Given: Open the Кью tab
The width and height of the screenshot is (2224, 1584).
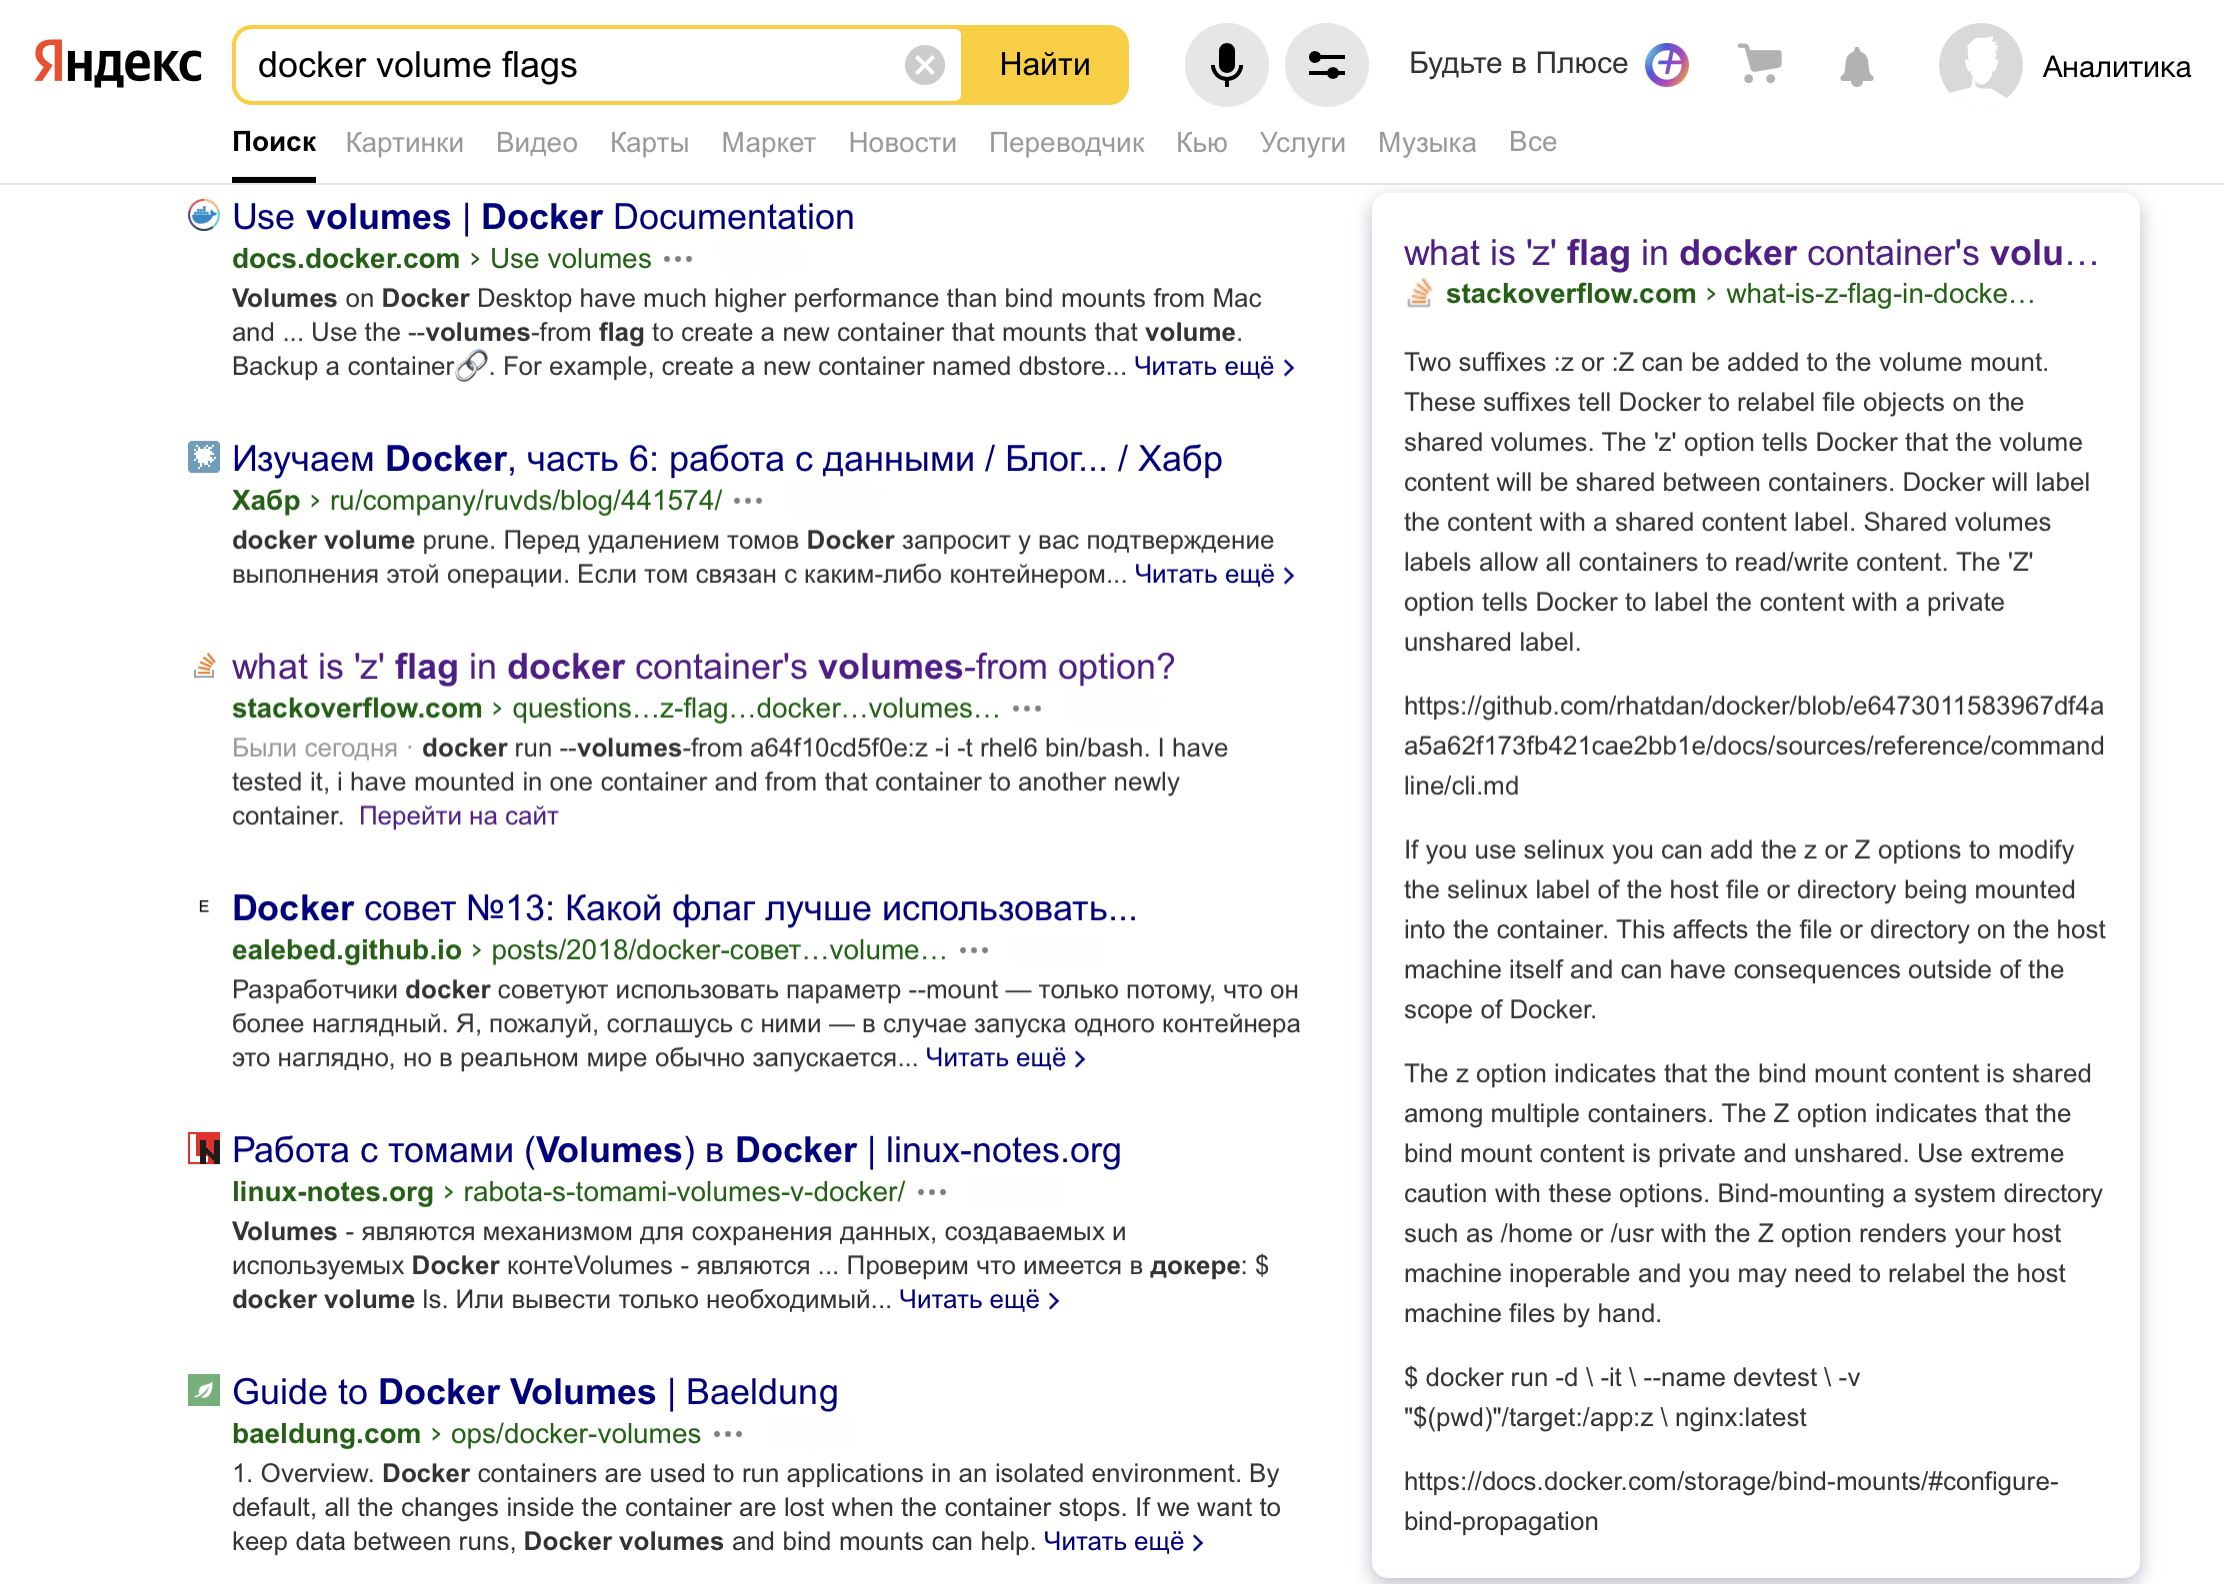Looking at the screenshot, I should [x=1202, y=142].
